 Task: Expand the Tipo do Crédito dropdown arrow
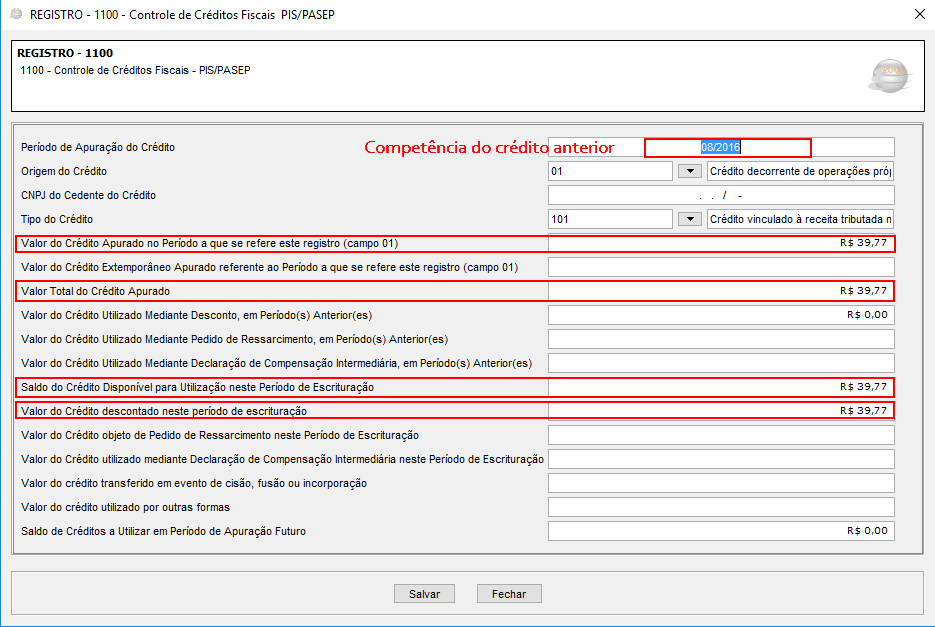tap(689, 219)
